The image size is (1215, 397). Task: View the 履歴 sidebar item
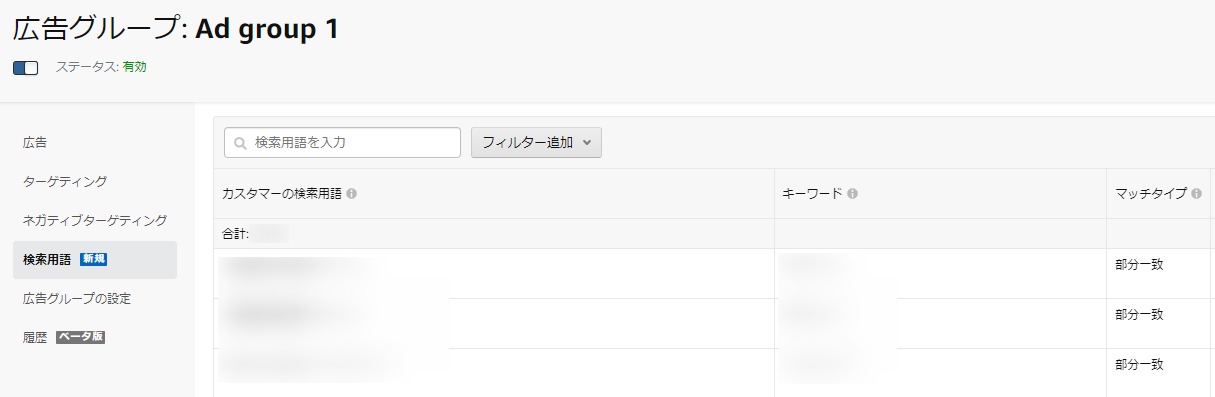tap(35, 337)
